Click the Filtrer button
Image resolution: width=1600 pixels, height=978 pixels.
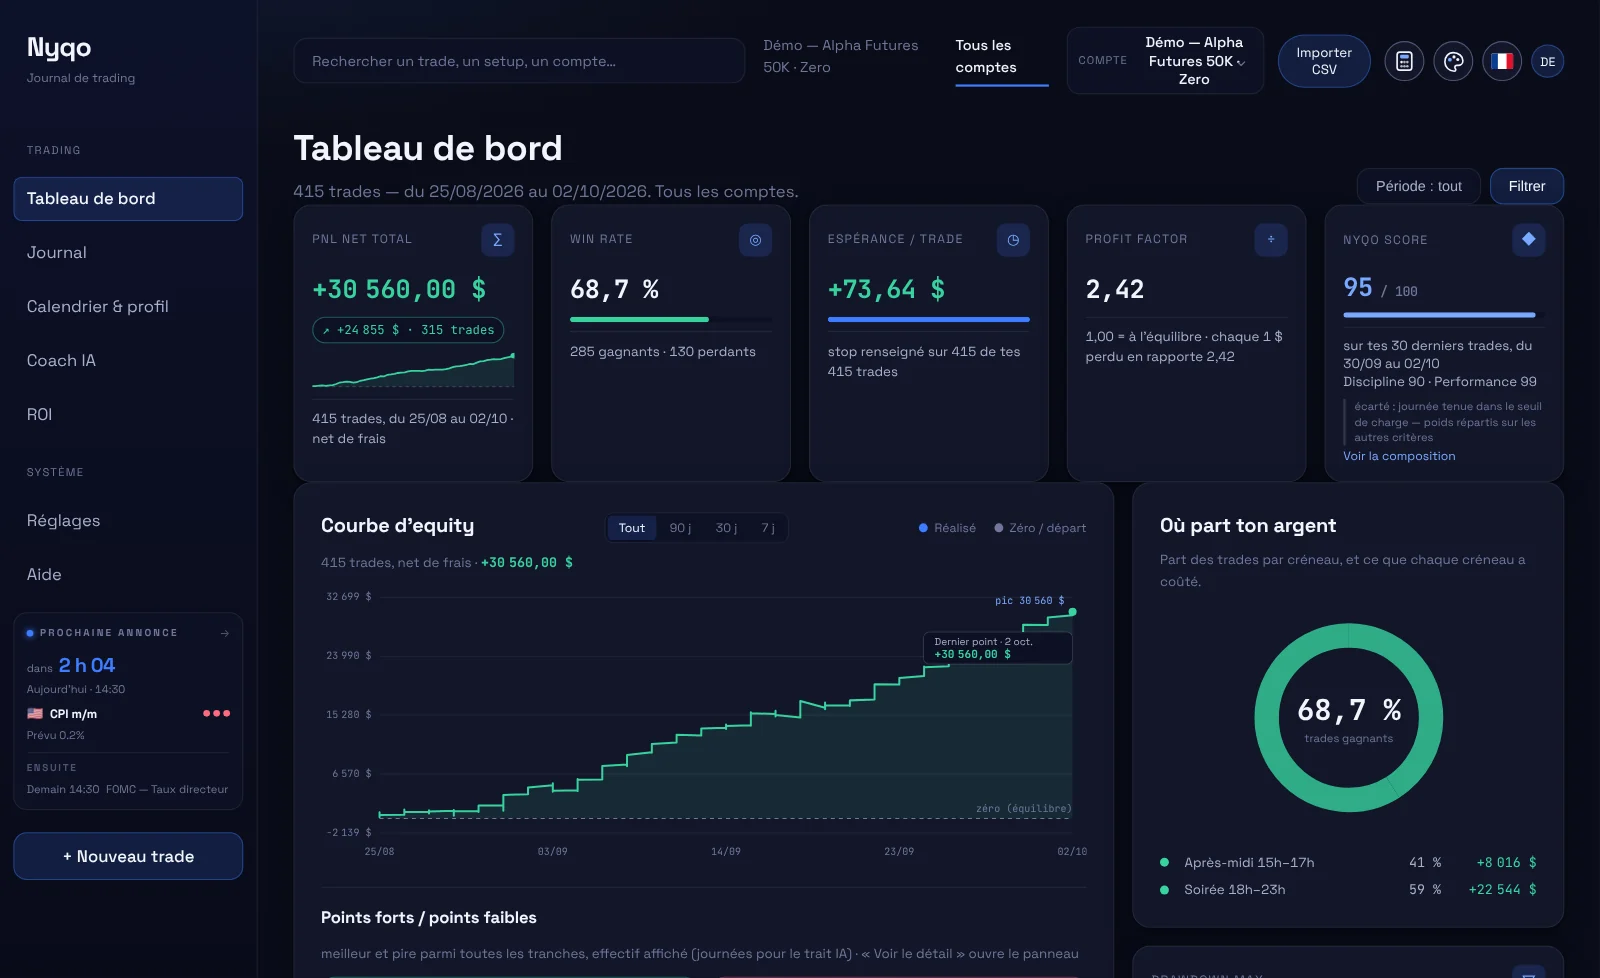coord(1527,186)
